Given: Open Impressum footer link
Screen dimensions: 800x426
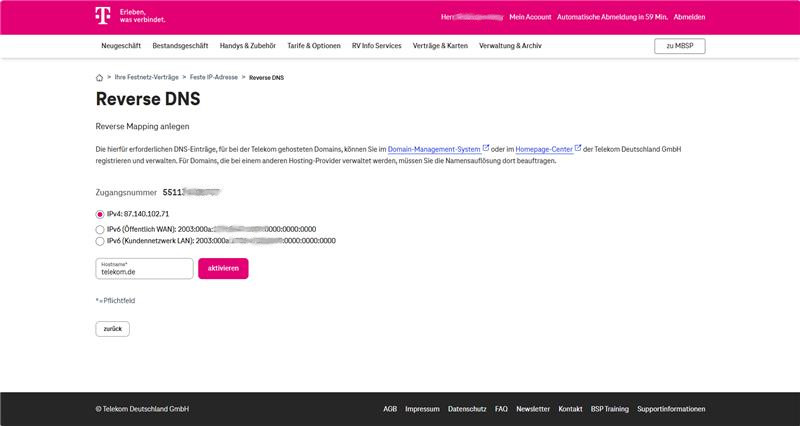Looking at the screenshot, I should click(x=422, y=409).
